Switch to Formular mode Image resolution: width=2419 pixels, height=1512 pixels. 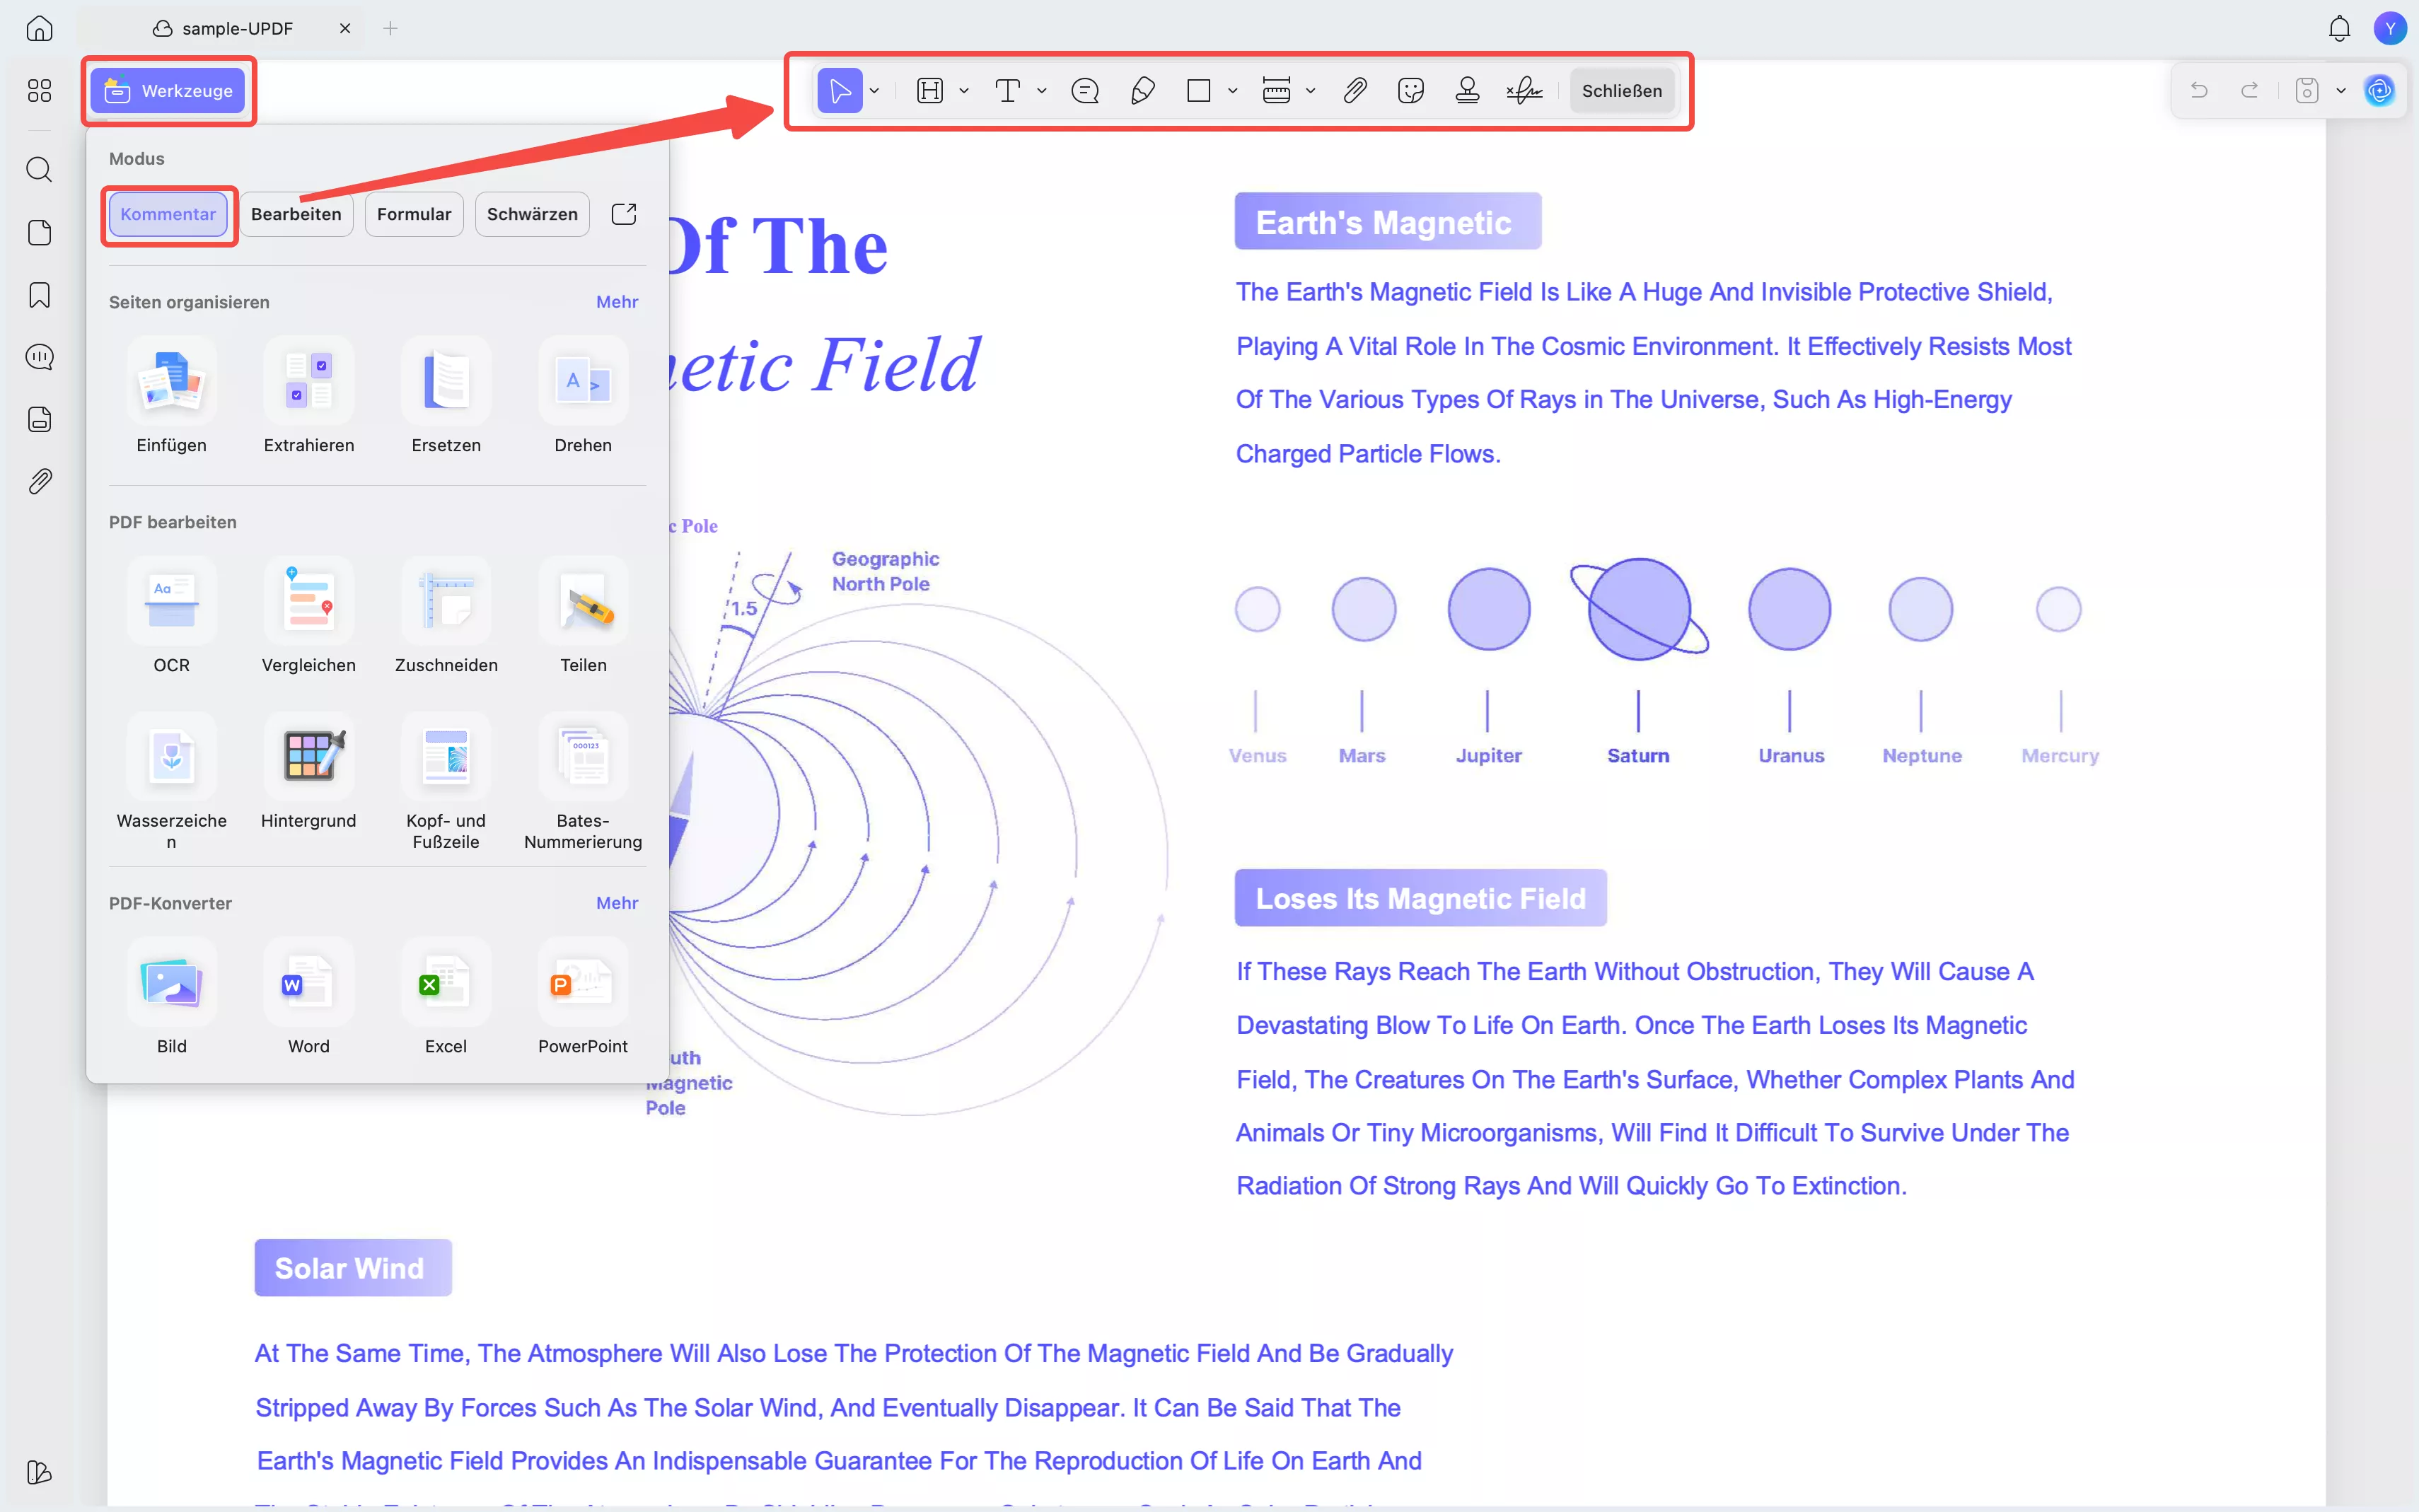tap(414, 214)
